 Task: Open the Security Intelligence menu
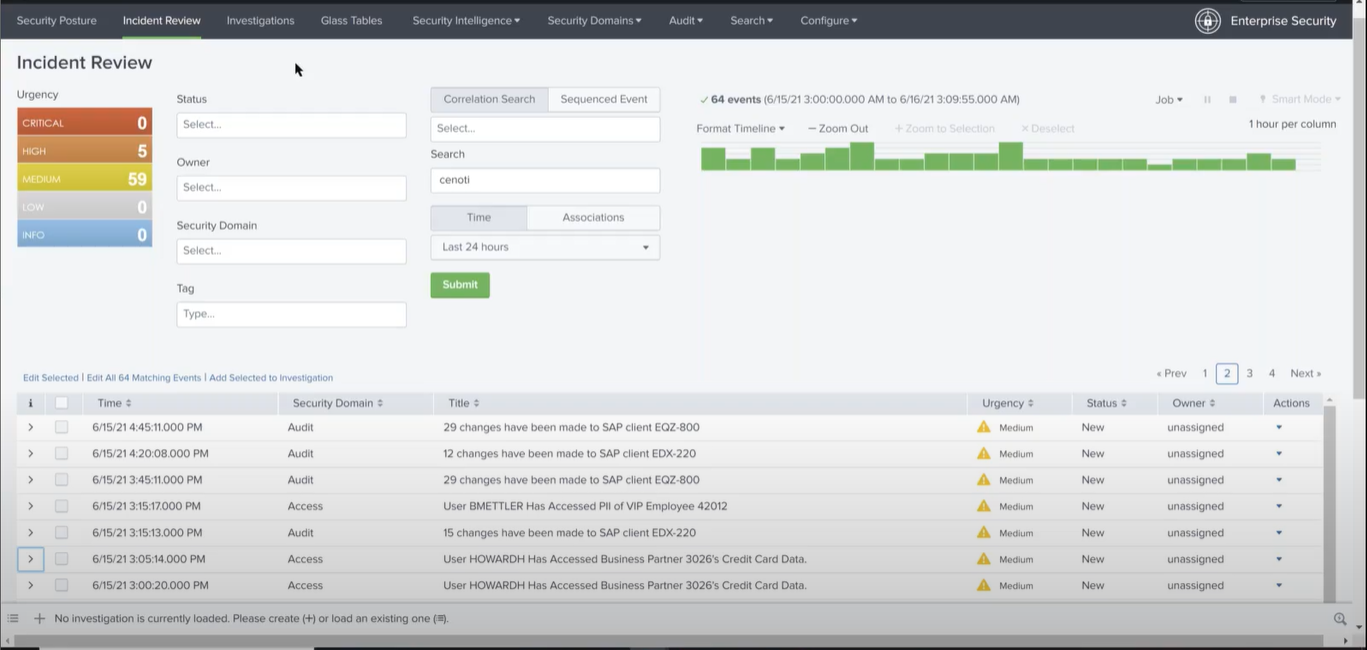coord(466,20)
